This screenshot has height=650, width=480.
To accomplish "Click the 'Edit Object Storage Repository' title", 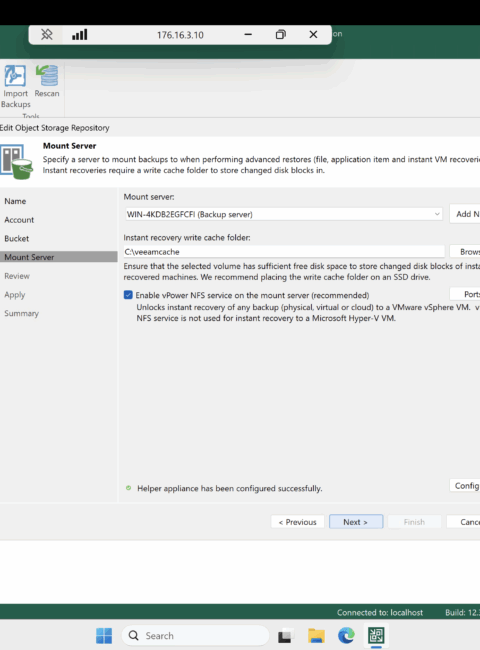I will point(55,128).
